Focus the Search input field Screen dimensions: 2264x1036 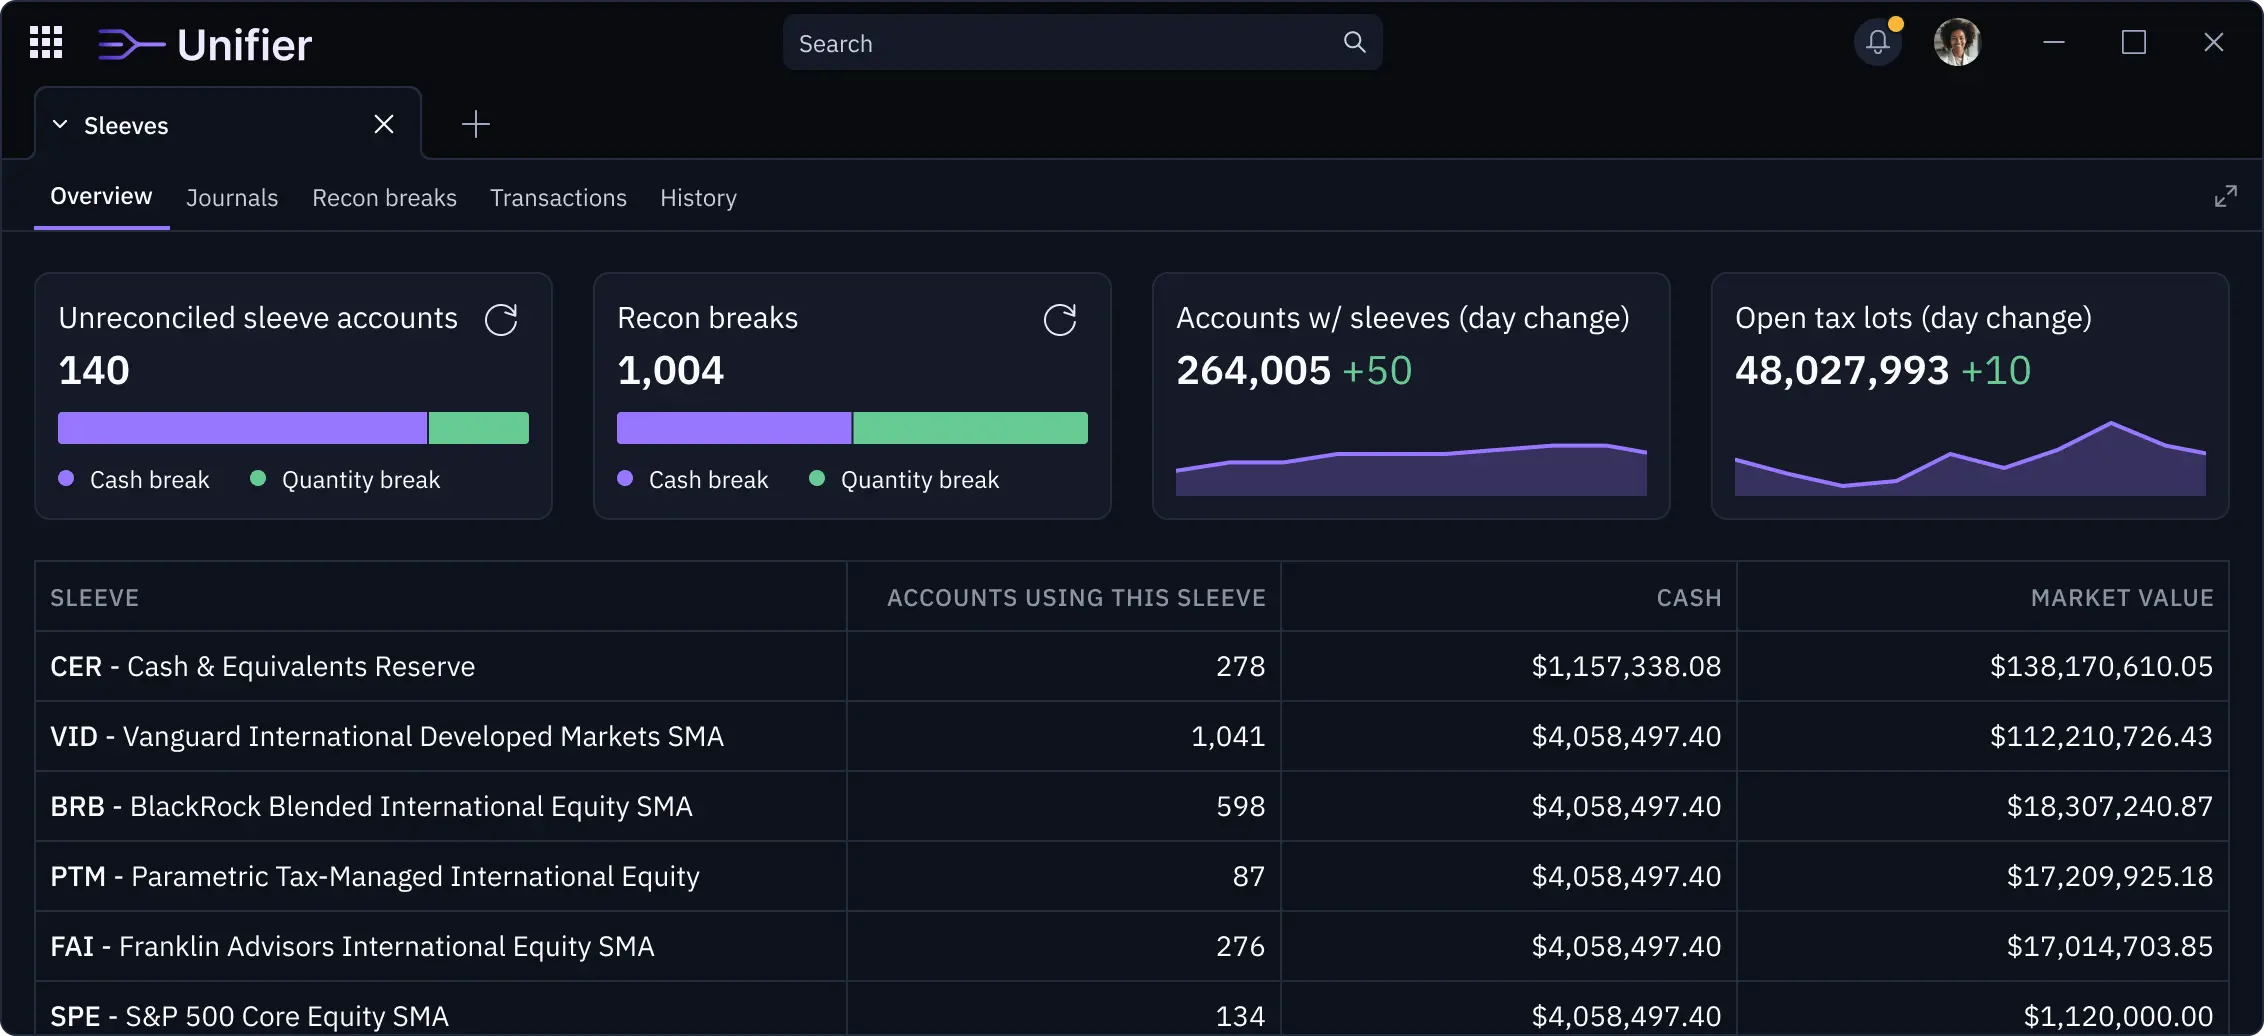(x=1082, y=43)
